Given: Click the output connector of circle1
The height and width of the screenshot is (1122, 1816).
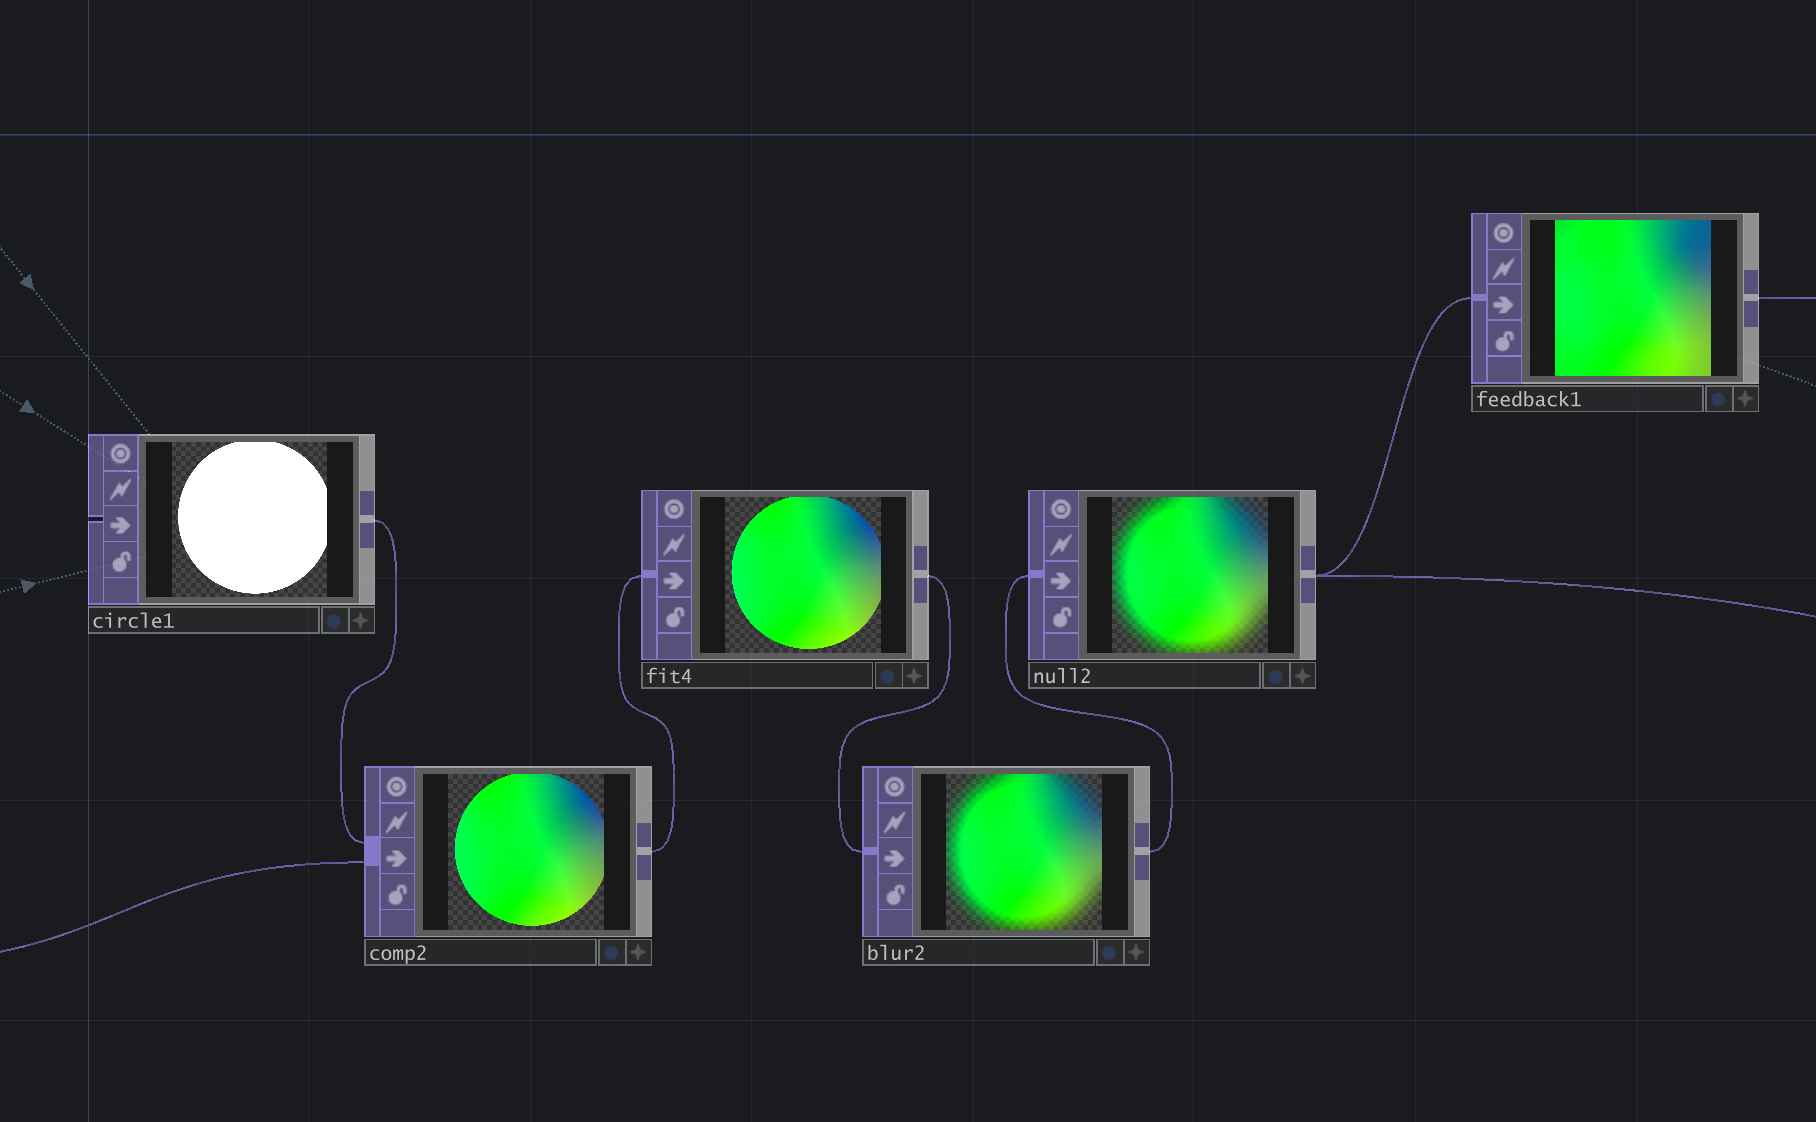Looking at the screenshot, I should (367, 519).
